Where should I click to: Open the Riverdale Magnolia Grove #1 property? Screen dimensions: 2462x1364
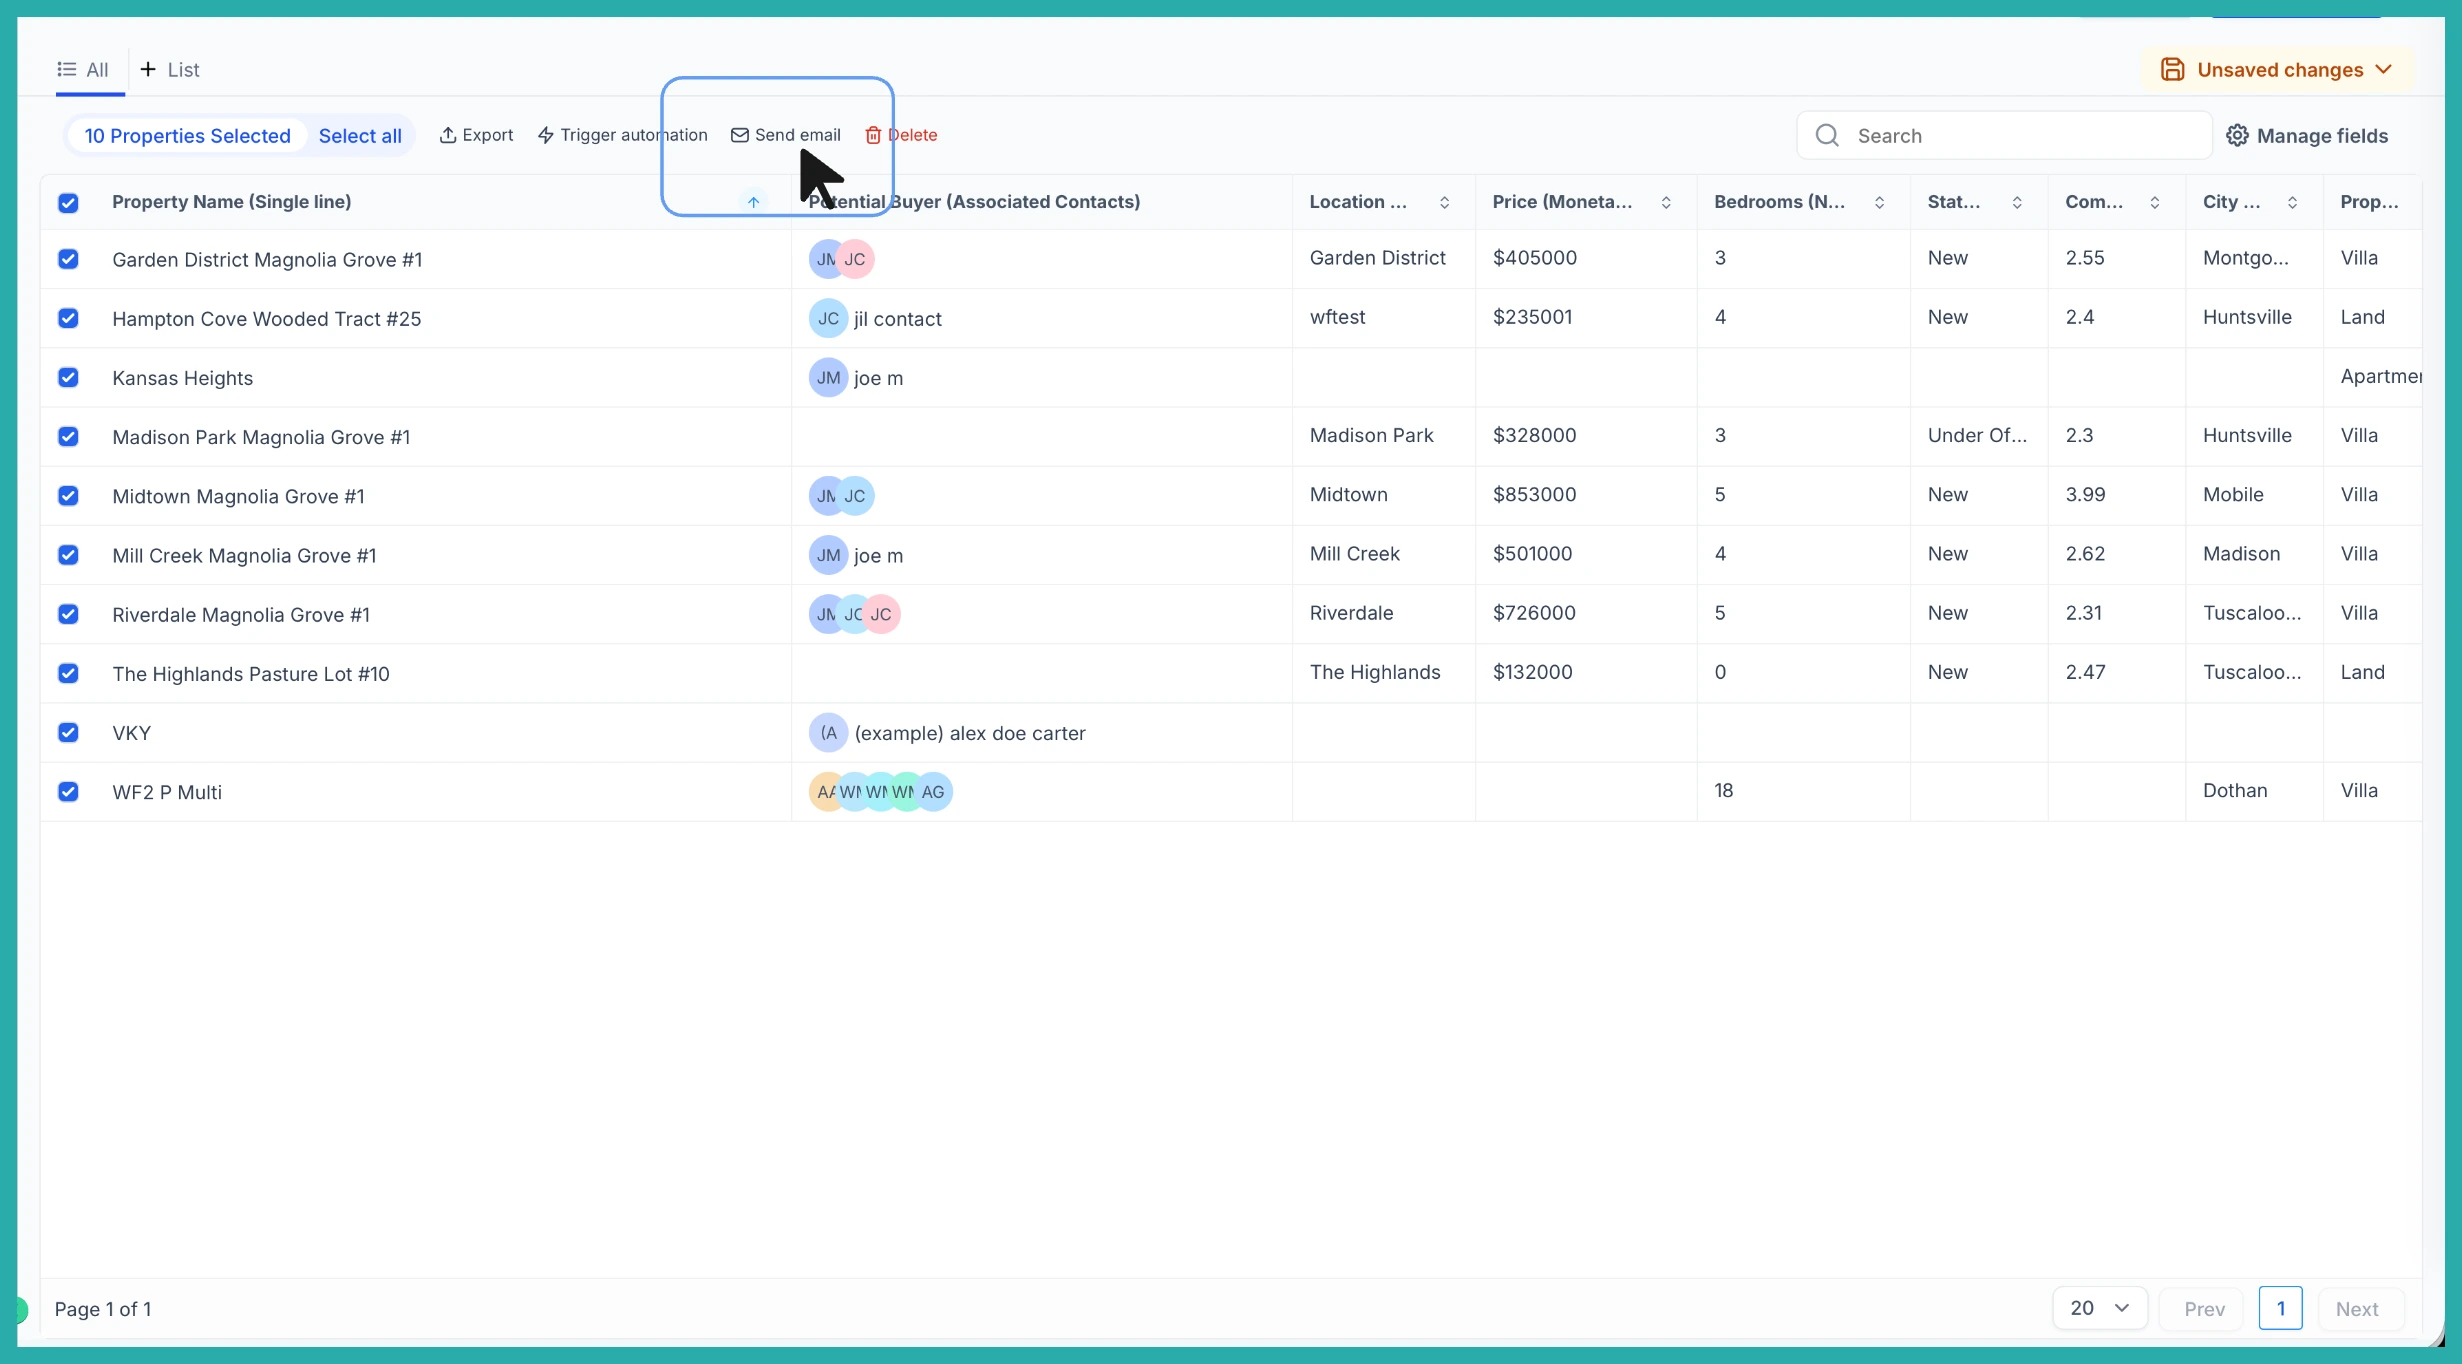tap(241, 614)
